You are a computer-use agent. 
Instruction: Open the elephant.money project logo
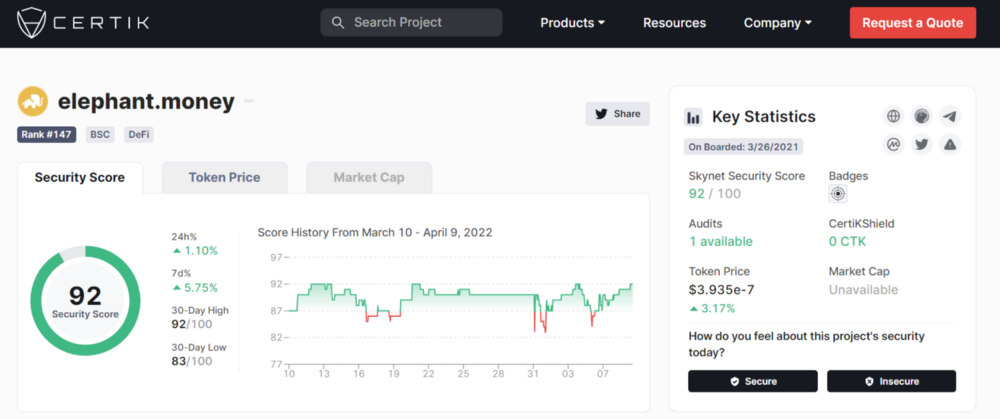coord(33,101)
